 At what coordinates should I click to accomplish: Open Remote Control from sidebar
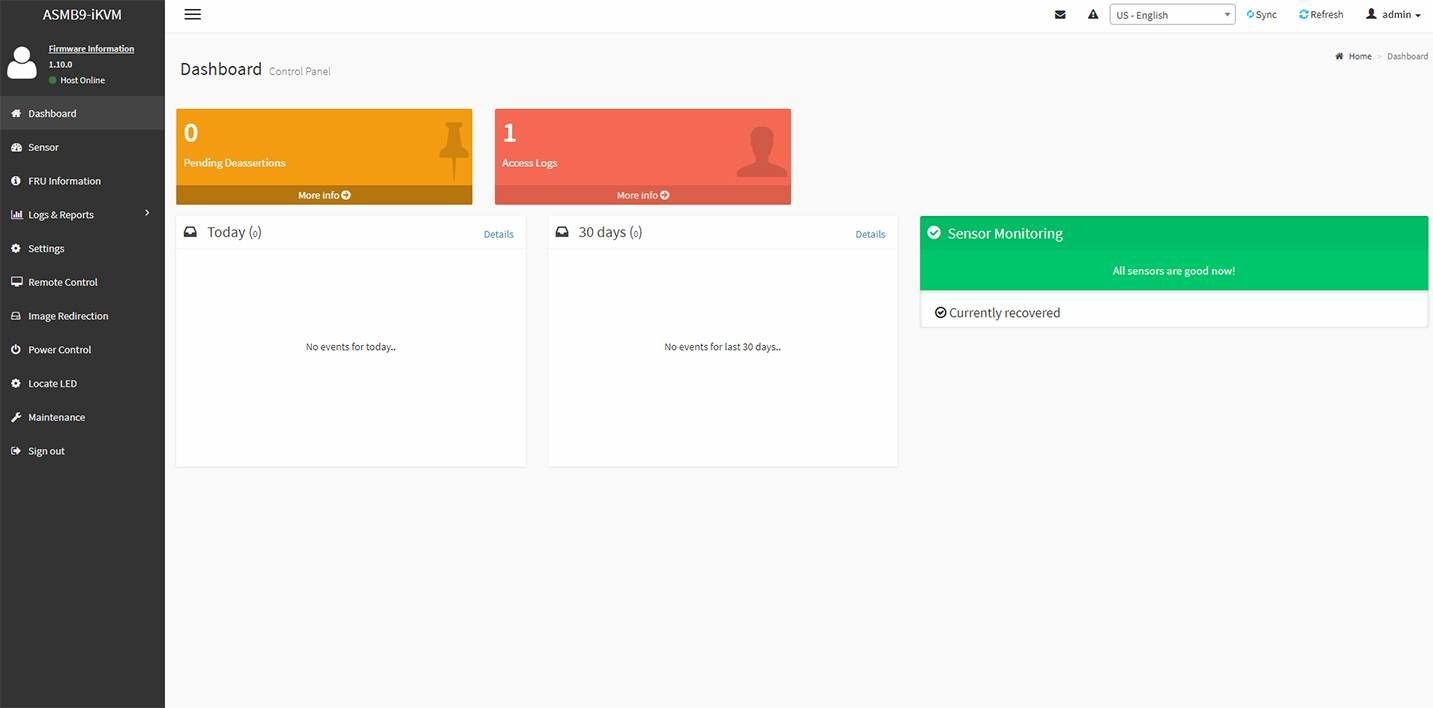[x=62, y=282]
